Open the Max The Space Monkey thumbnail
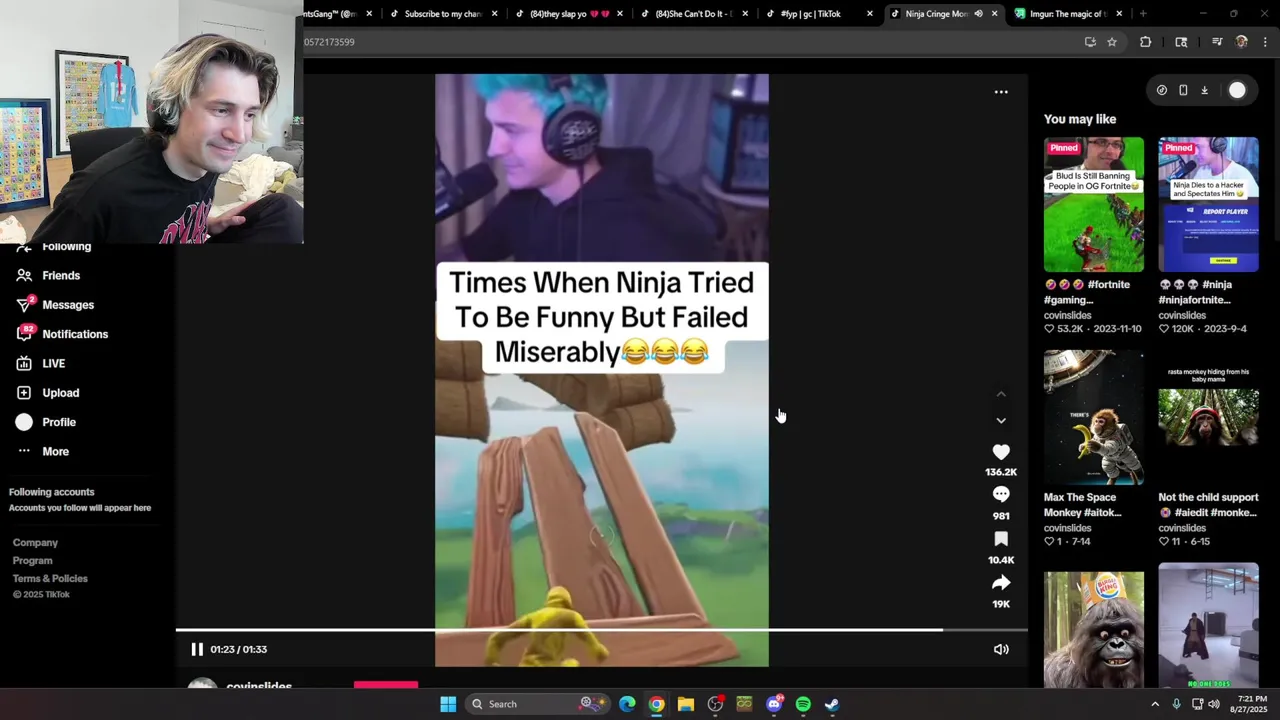Screen dimensions: 1280x720 [x=1094, y=417]
